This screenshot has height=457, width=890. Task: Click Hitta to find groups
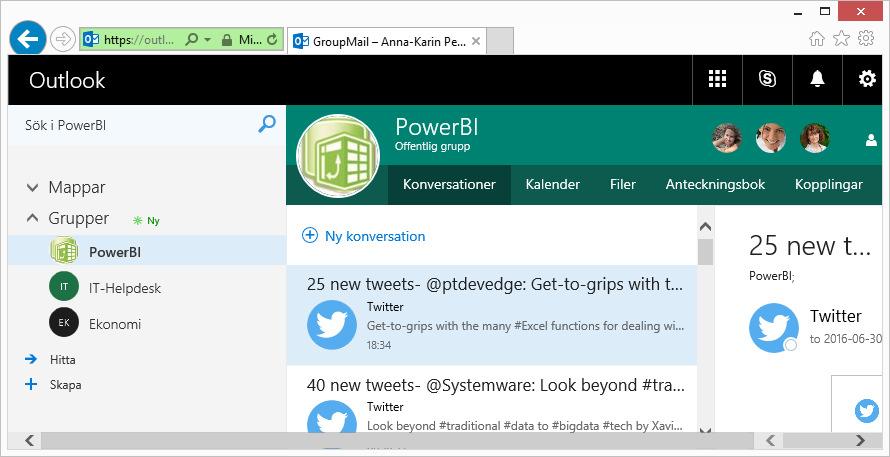62,360
